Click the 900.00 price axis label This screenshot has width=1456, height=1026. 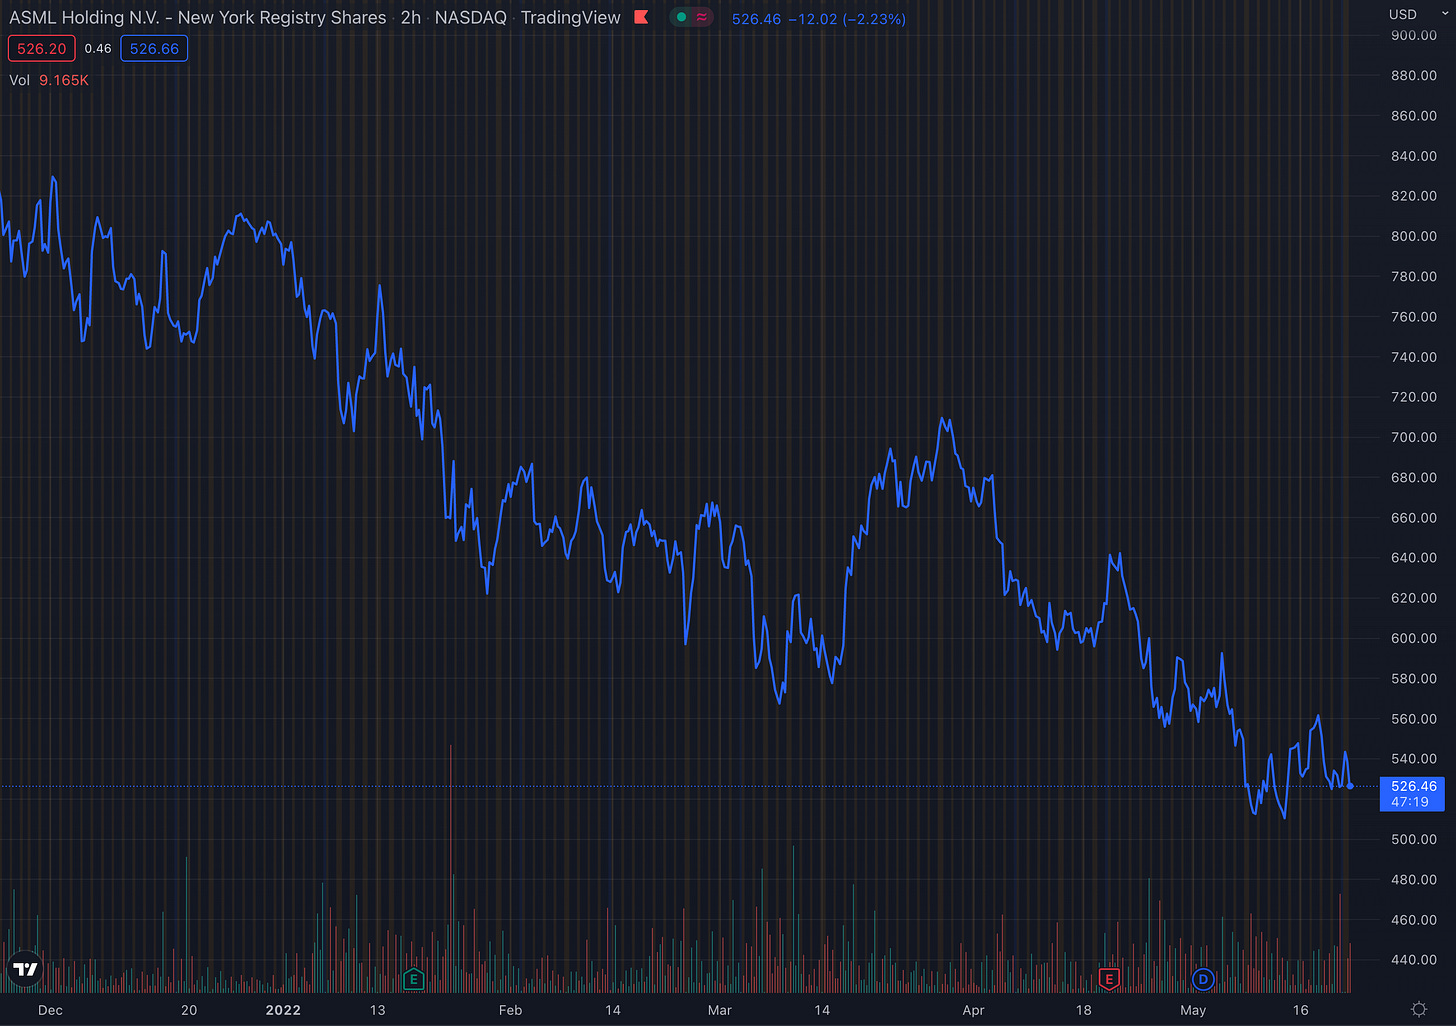[x=1413, y=35]
